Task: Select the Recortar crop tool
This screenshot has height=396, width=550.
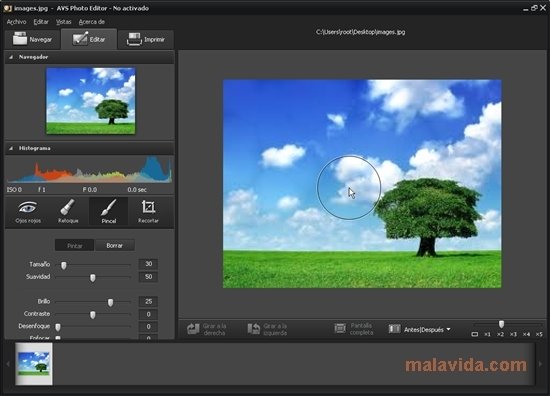Action: coord(148,212)
